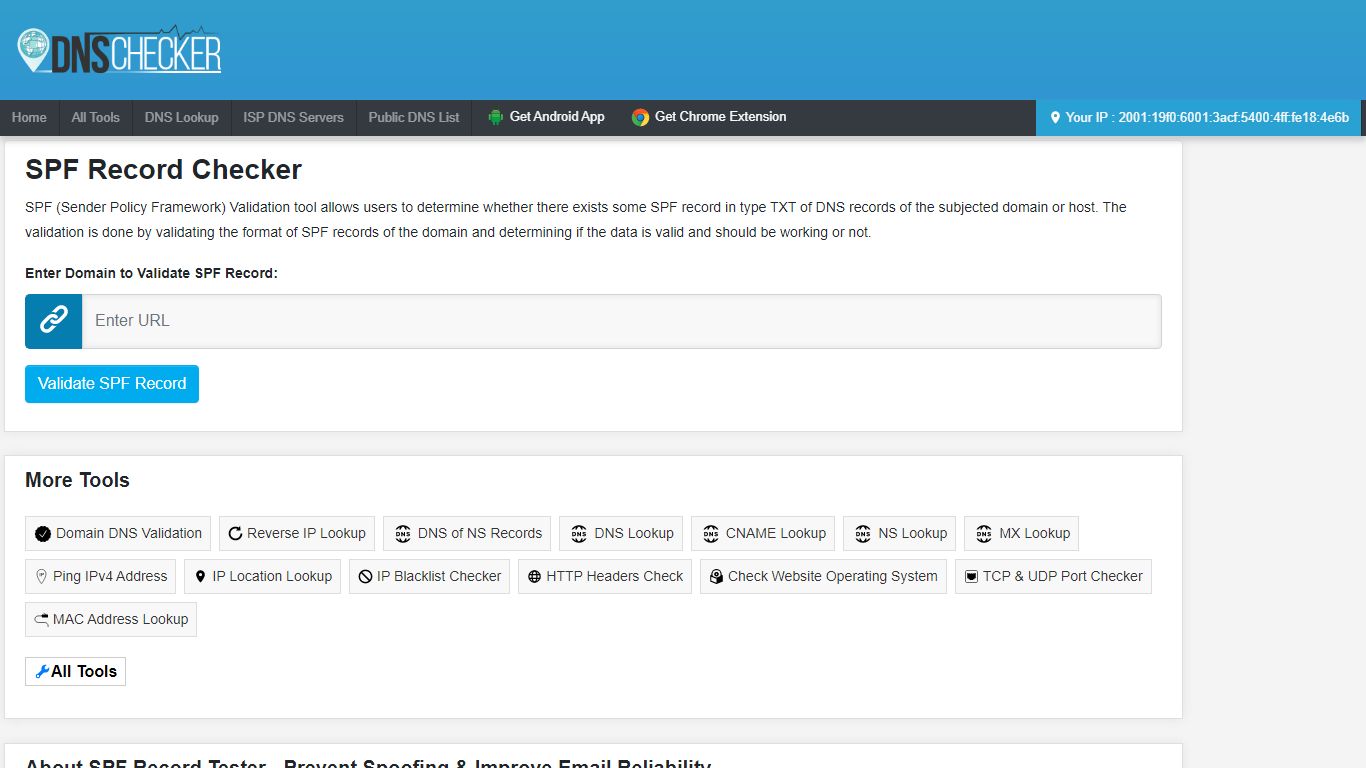Click icon on Check Website Operating System

(x=717, y=577)
